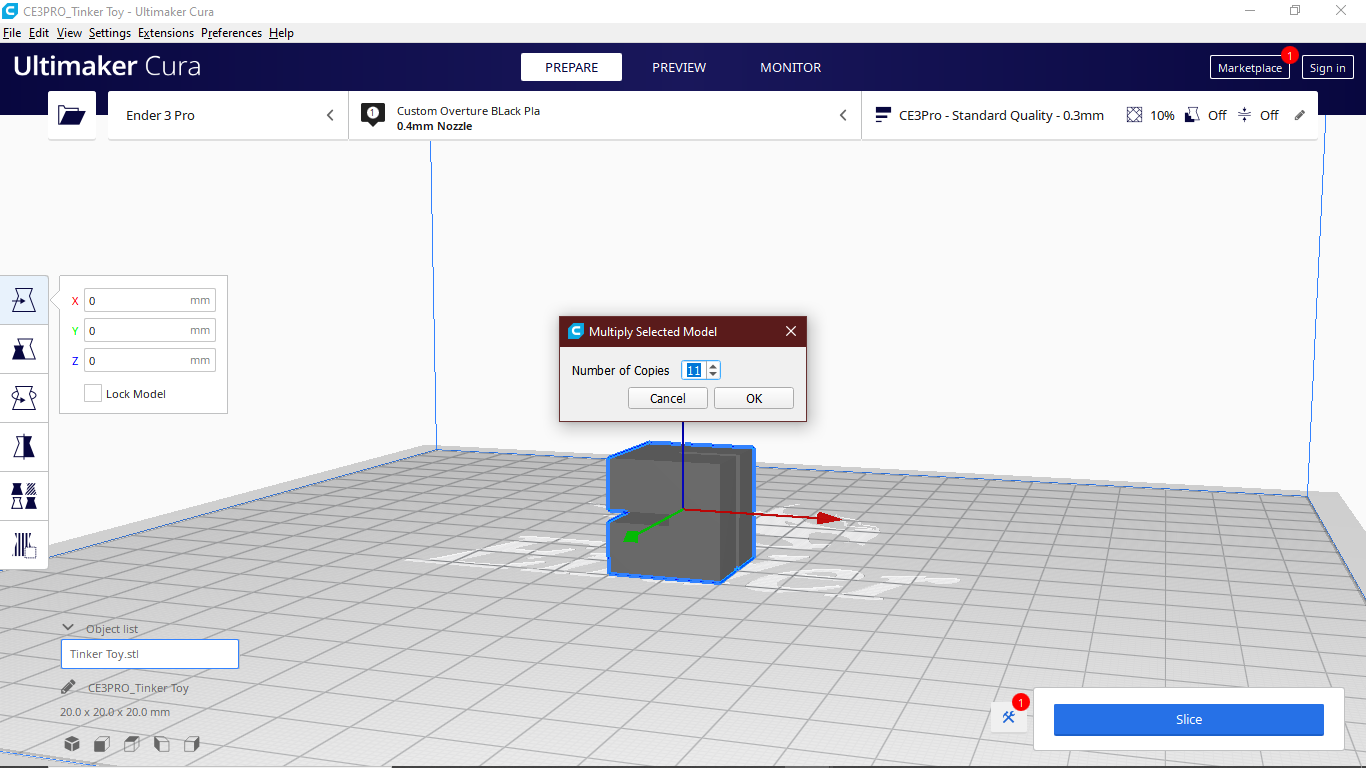This screenshot has width=1366, height=768.
Task: Click the CE3PRO_Tinker Toy job name
Action: tap(138, 688)
